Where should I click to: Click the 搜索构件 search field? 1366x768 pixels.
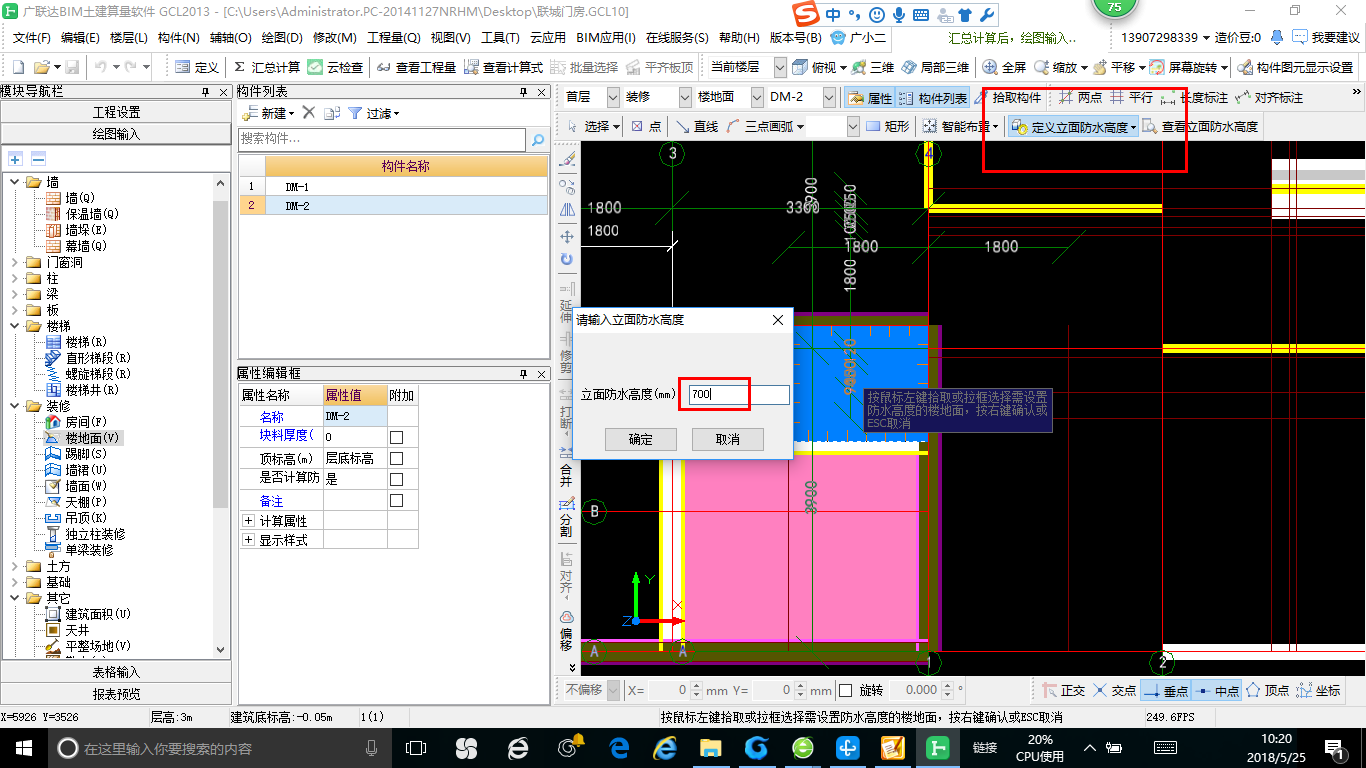[382, 139]
